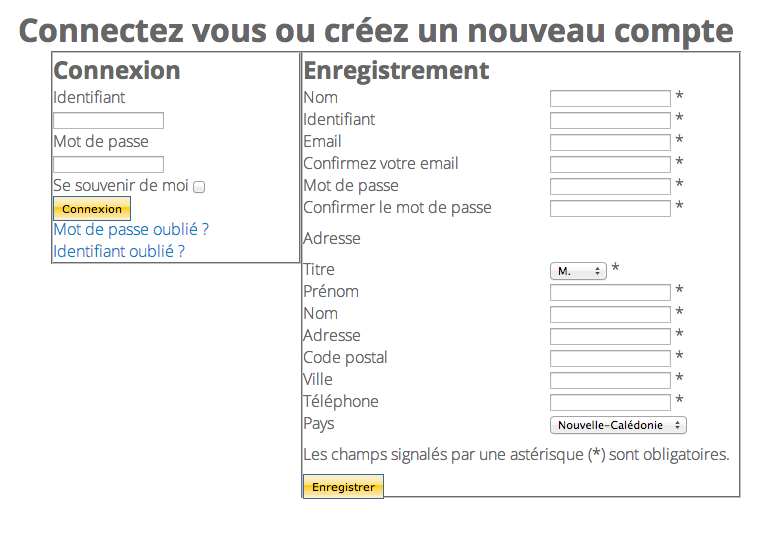Select the first Nom field under Enregistrement
769x539 pixels.
[x=610, y=99]
